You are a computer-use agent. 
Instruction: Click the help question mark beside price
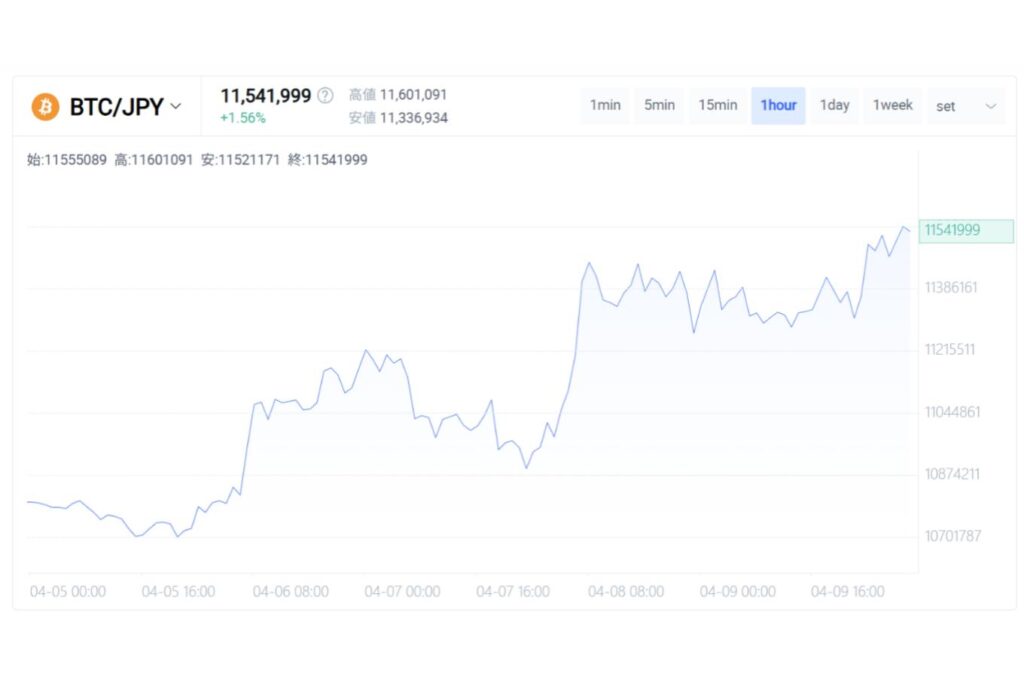[x=325, y=96]
